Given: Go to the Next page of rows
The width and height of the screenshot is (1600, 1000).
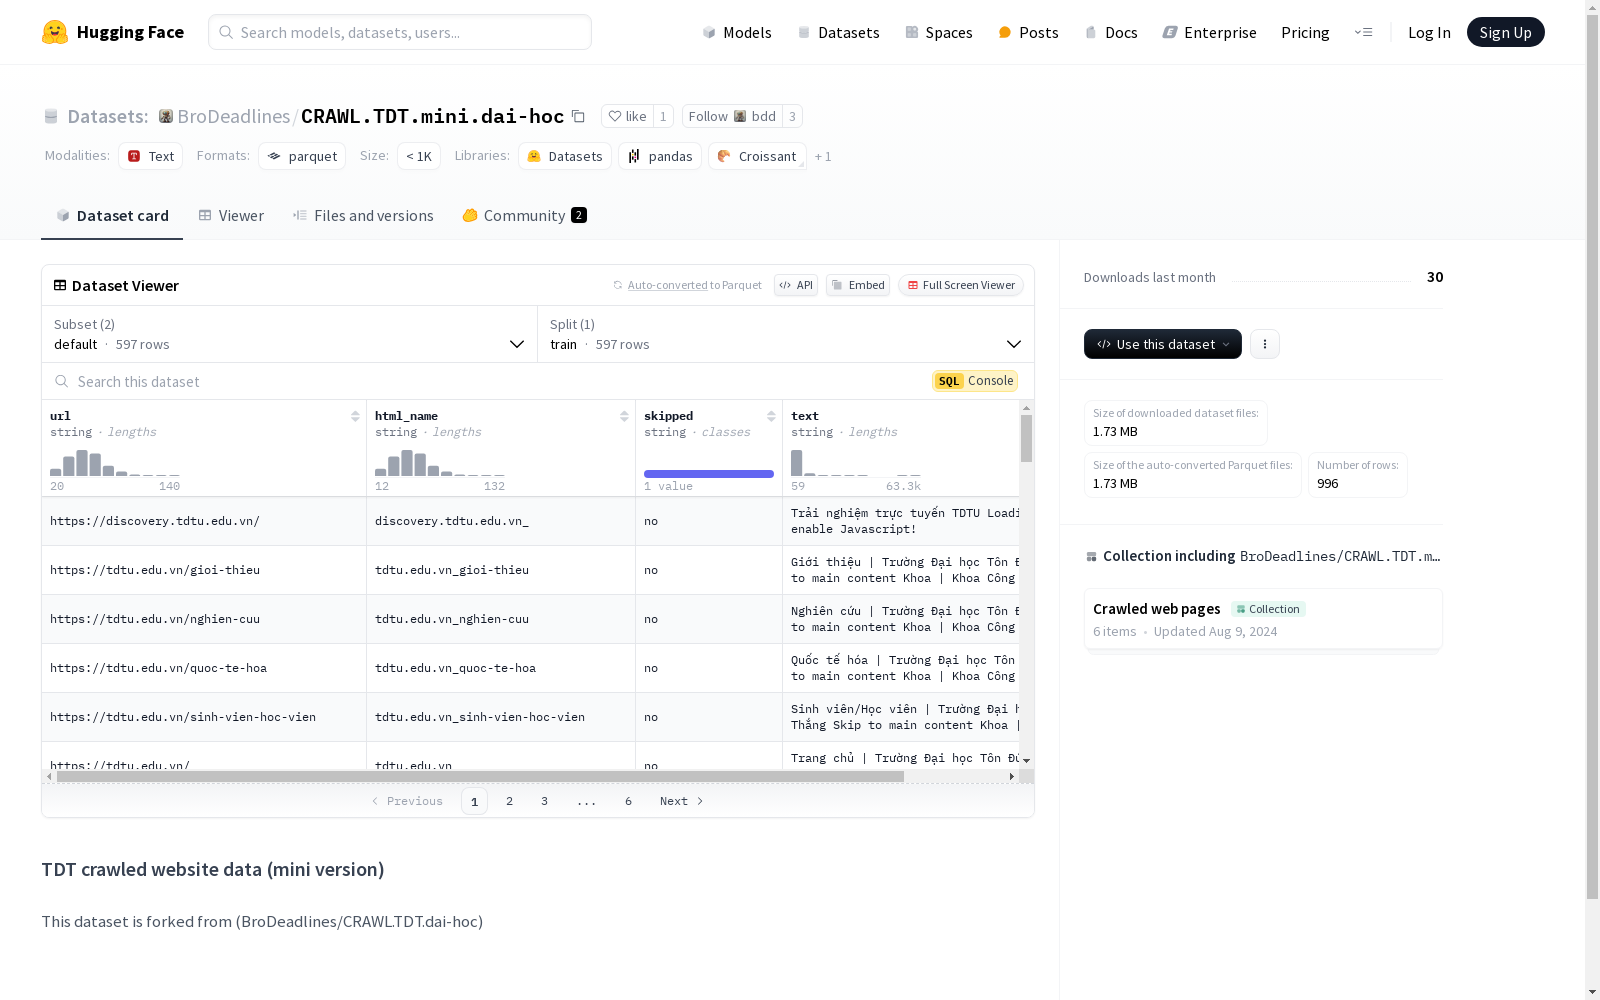Looking at the screenshot, I should point(682,801).
